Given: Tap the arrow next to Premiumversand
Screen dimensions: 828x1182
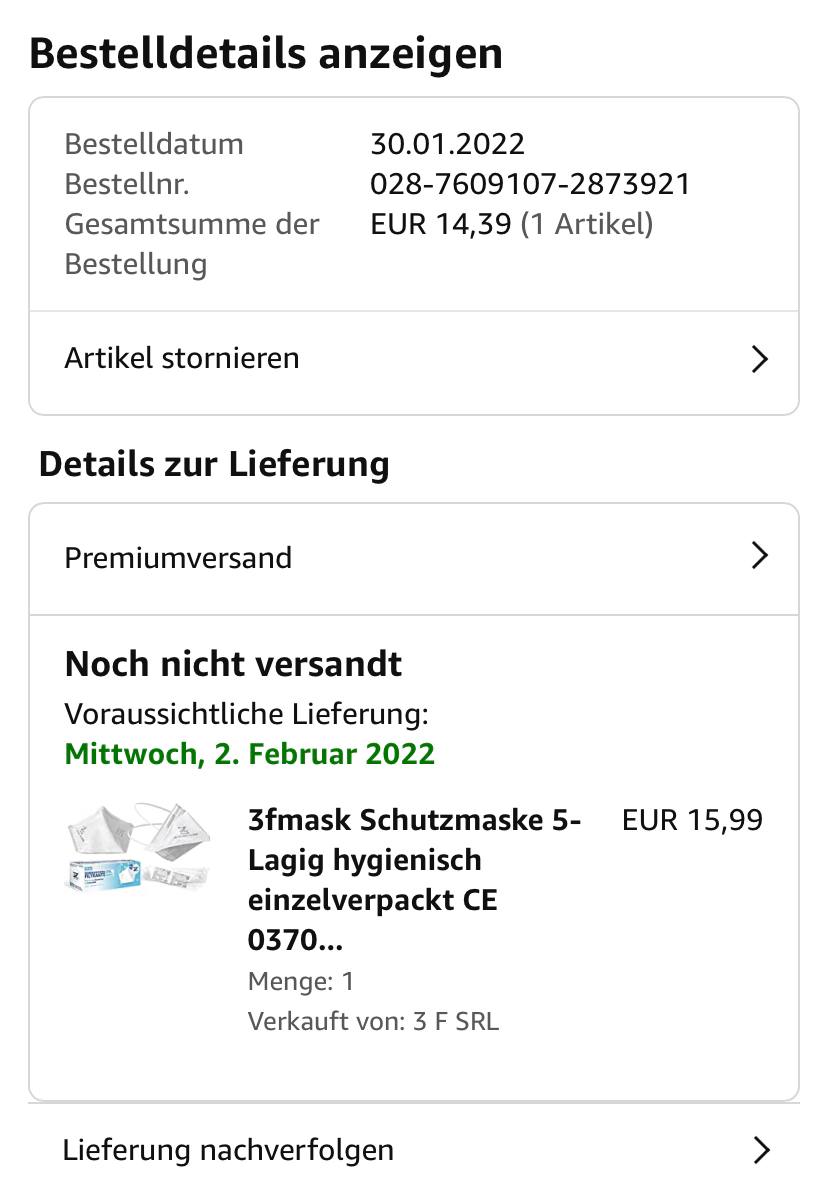Looking at the screenshot, I should click(x=760, y=556).
